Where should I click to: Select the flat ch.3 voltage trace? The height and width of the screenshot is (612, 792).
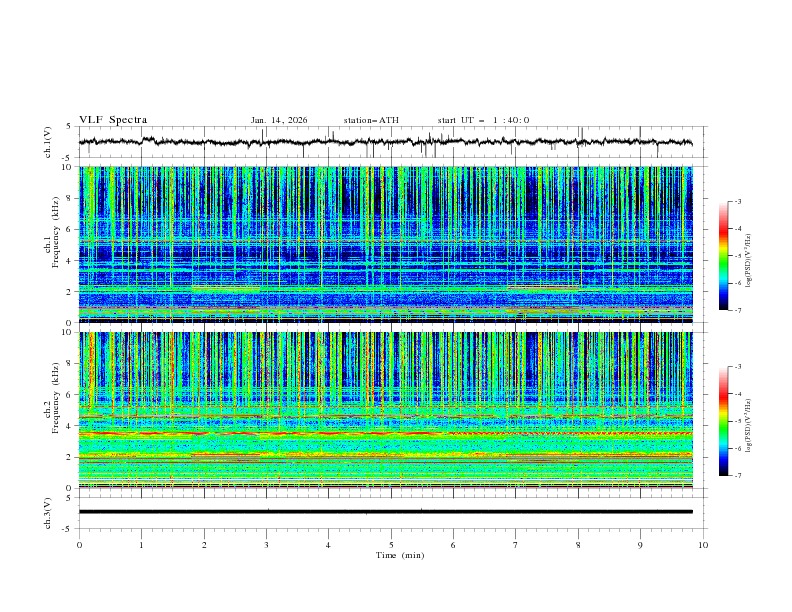click(390, 511)
